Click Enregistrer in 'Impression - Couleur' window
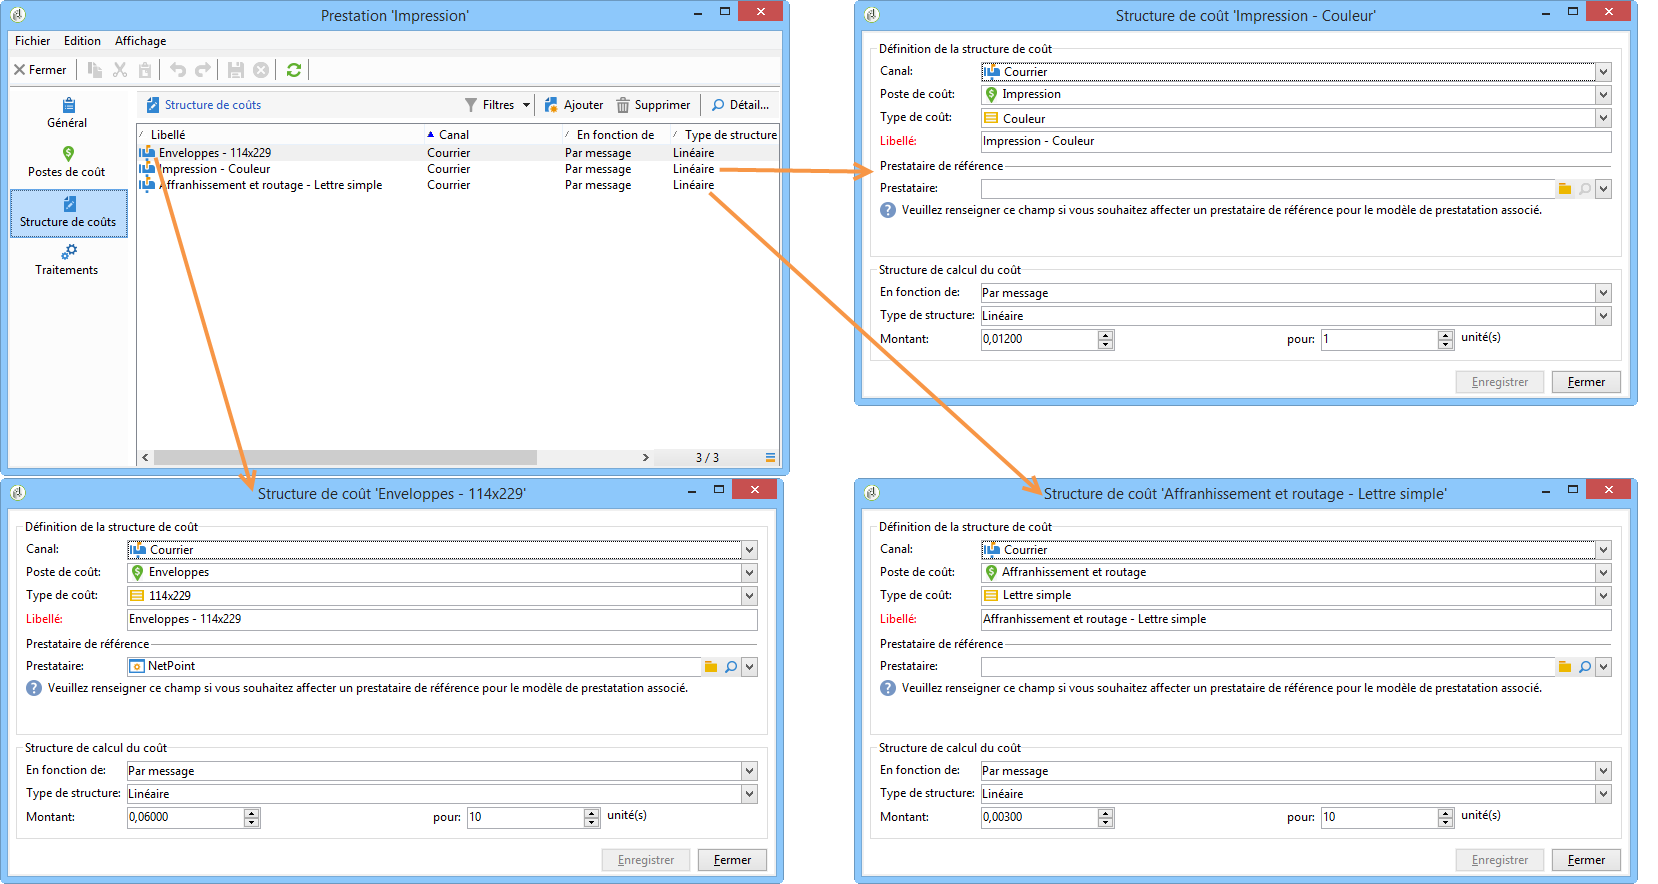The width and height of the screenshot is (1658, 884). point(1500,382)
